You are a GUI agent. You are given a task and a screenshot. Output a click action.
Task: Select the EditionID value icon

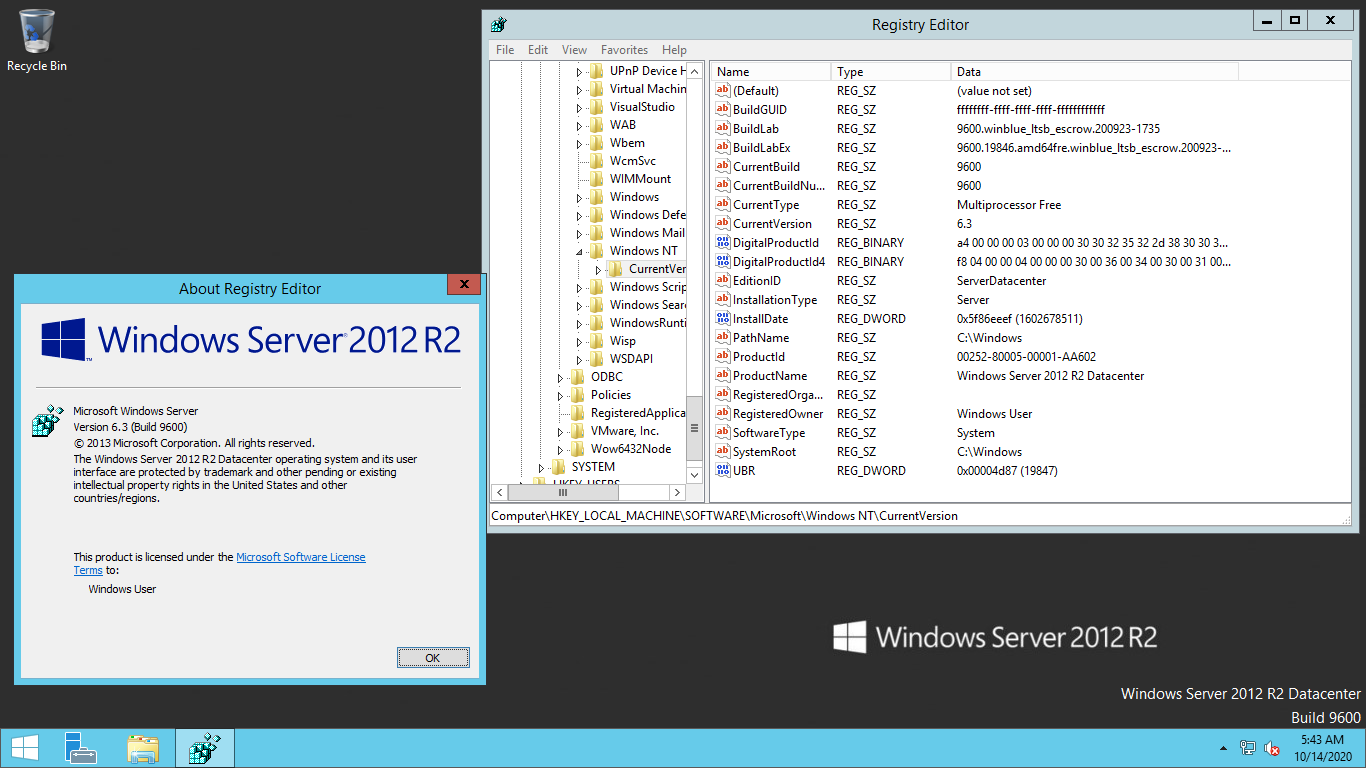coord(723,280)
